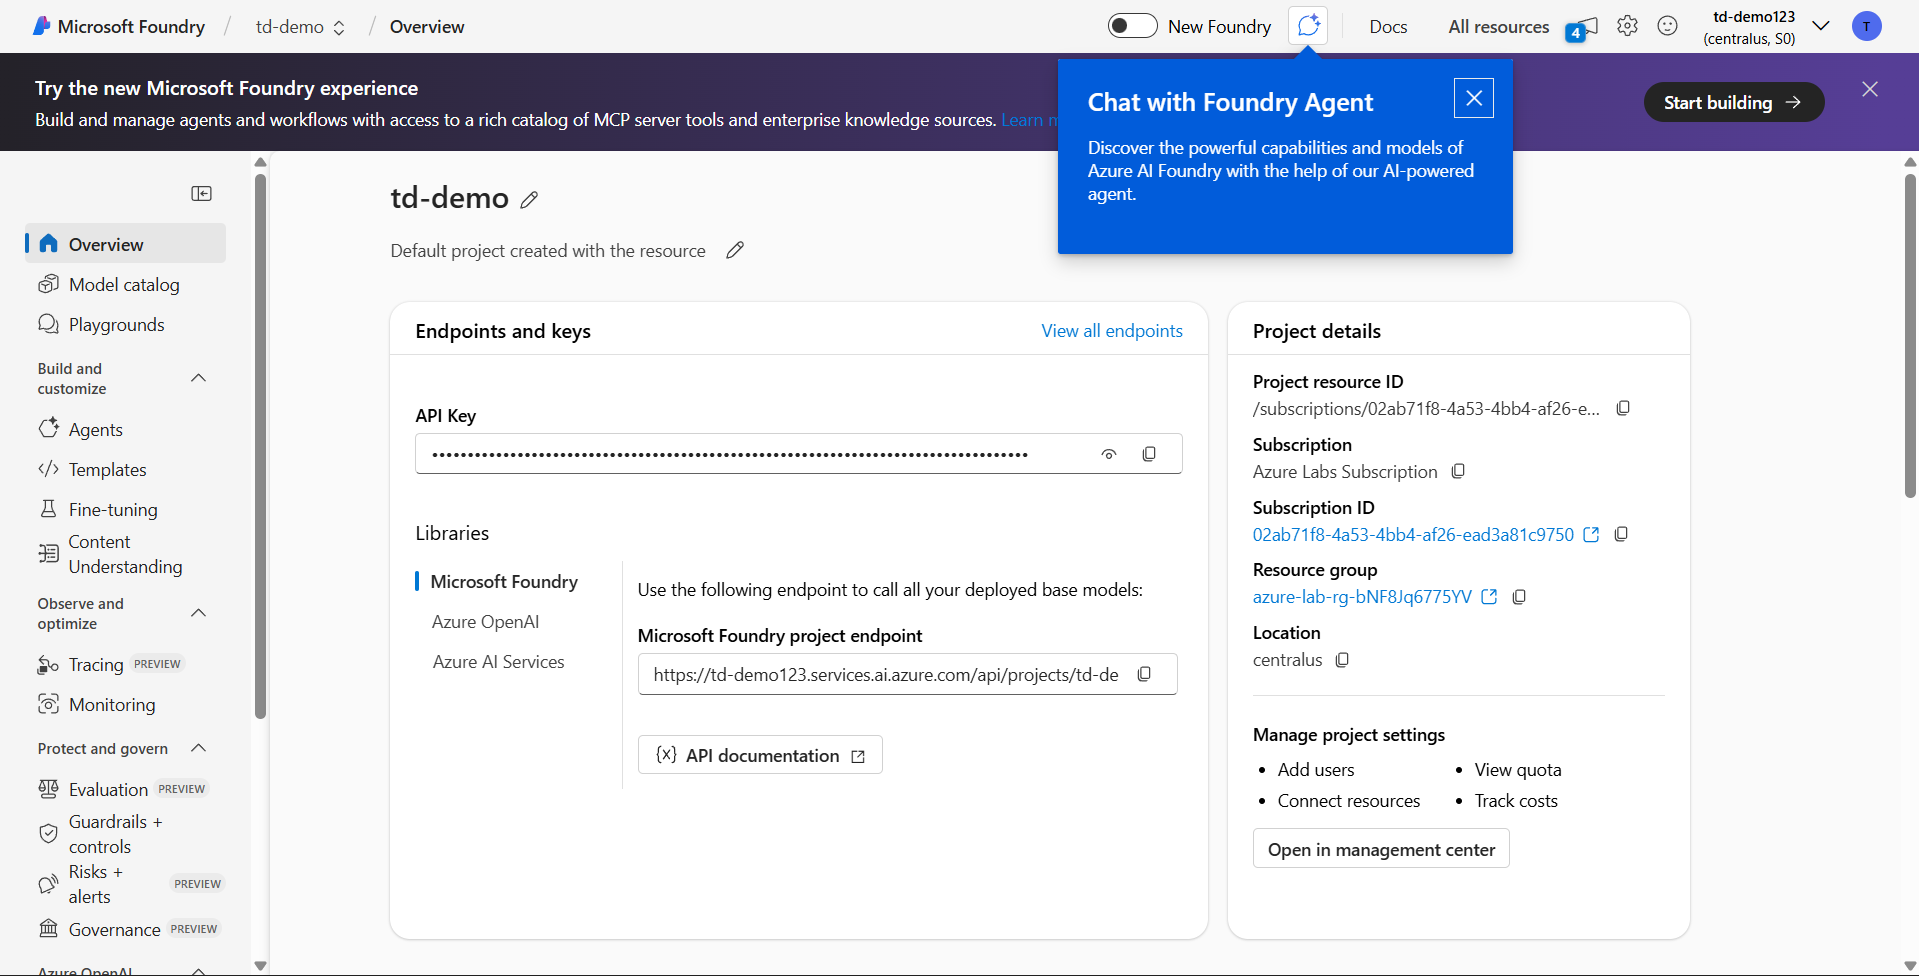The image size is (1919, 976).
Task: Open the announcements megaphone icon
Action: coord(1583,28)
